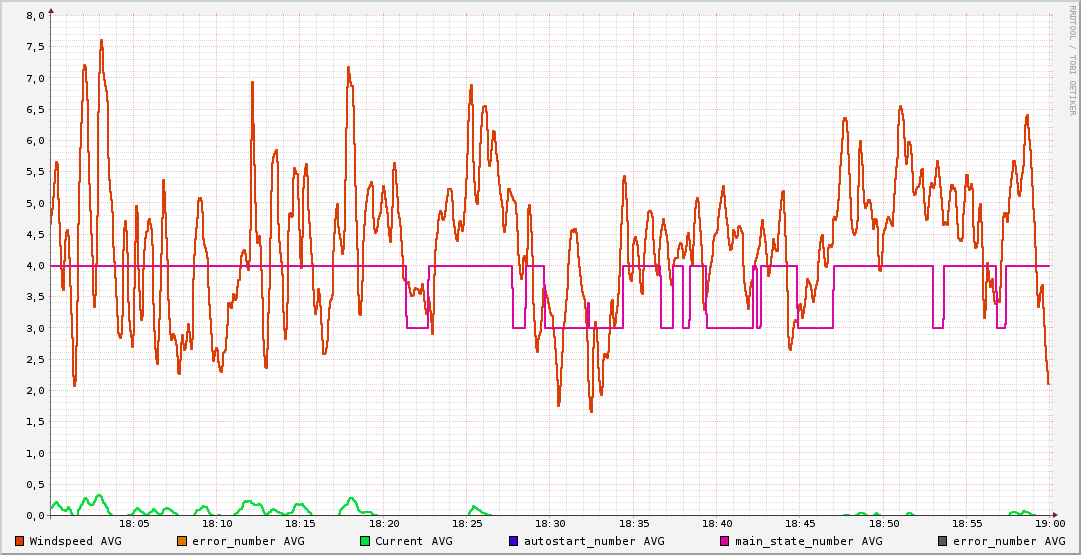Click the 0,0 value on the y-axis

(35, 516)
